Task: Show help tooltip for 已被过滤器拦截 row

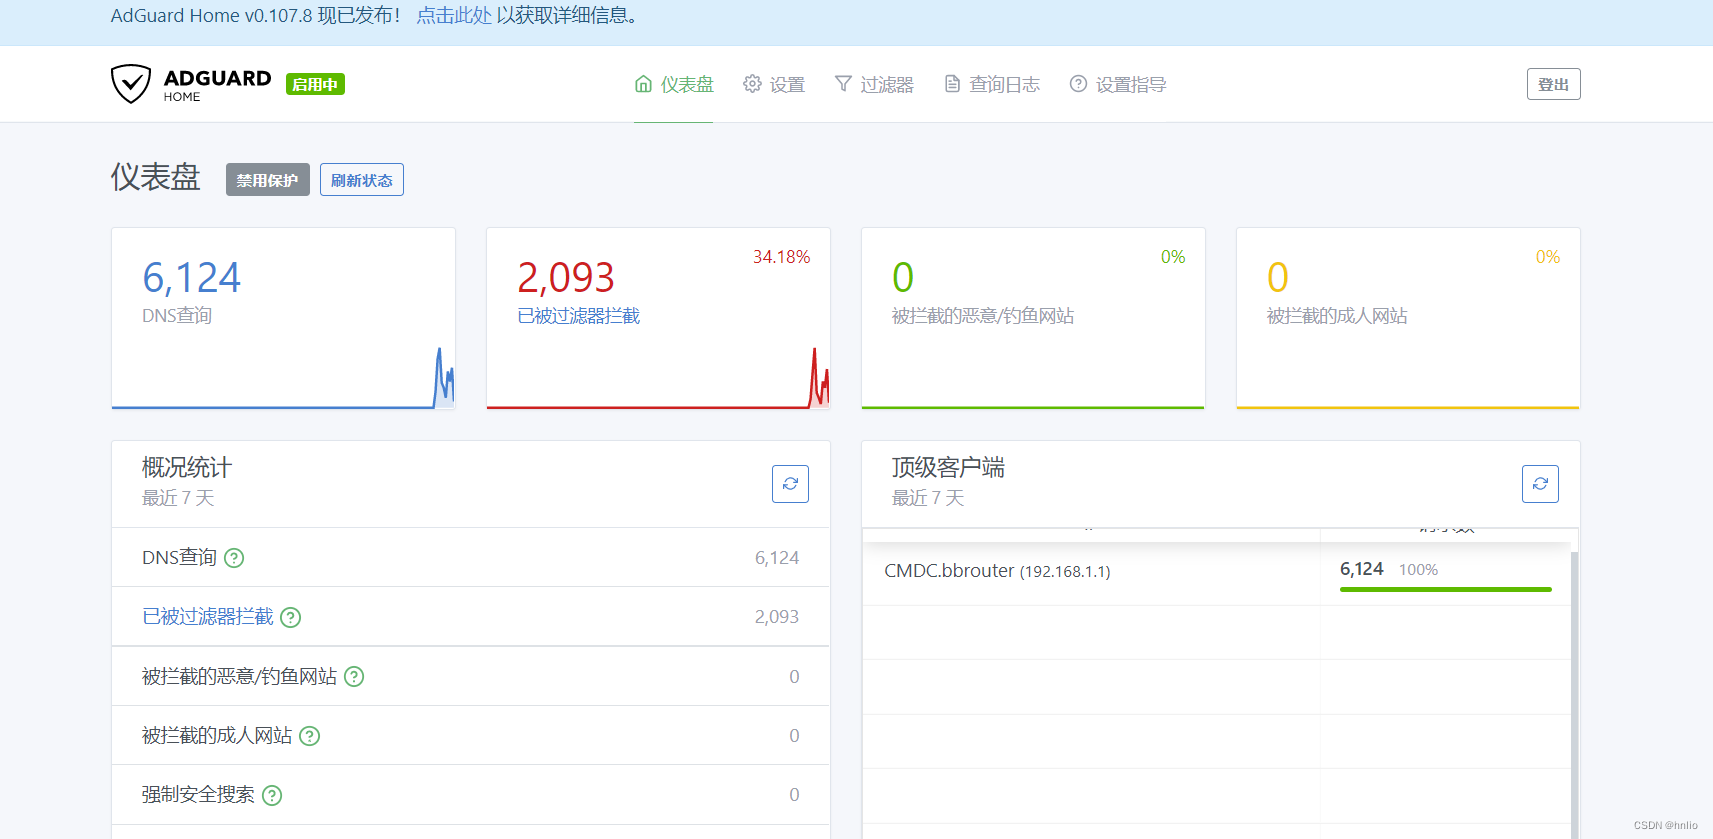Action: click(290, 617)
